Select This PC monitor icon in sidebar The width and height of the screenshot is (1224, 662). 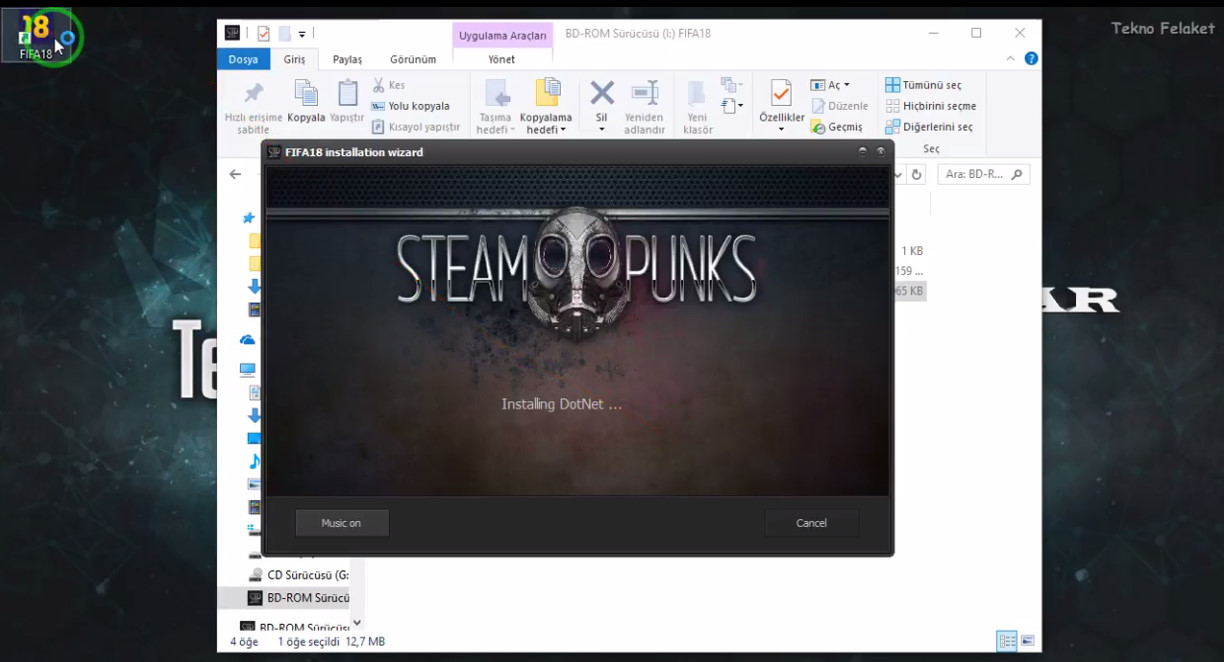tap(247, 369)
